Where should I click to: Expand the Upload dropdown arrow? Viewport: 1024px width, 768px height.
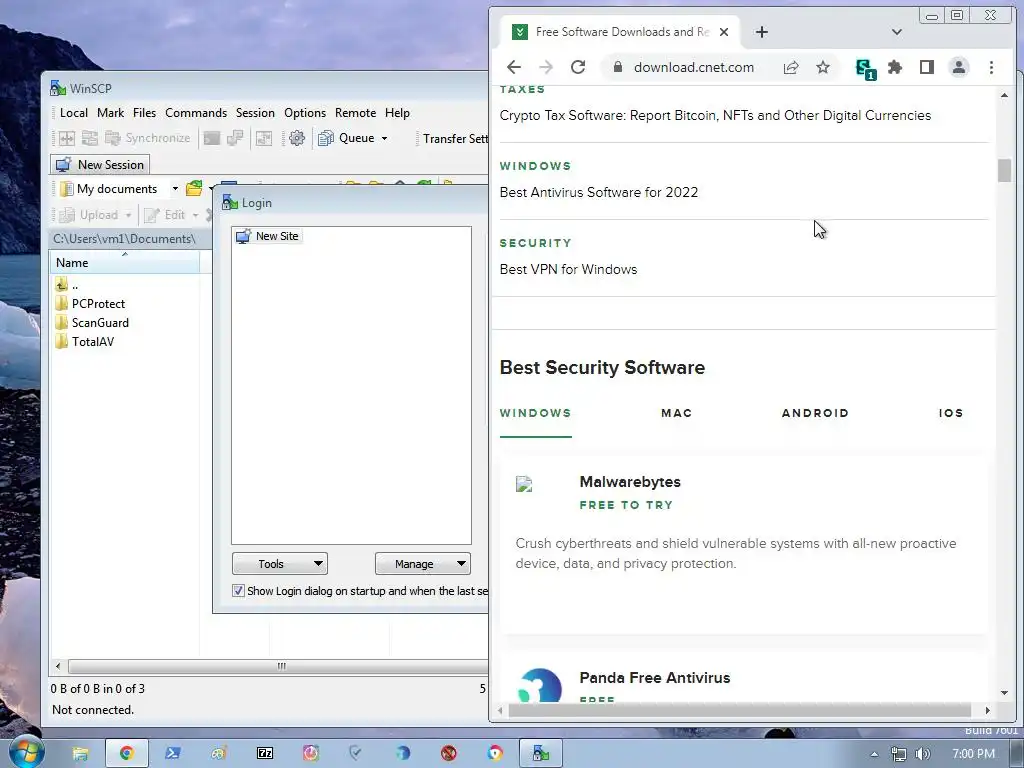[x=128, y=215]
